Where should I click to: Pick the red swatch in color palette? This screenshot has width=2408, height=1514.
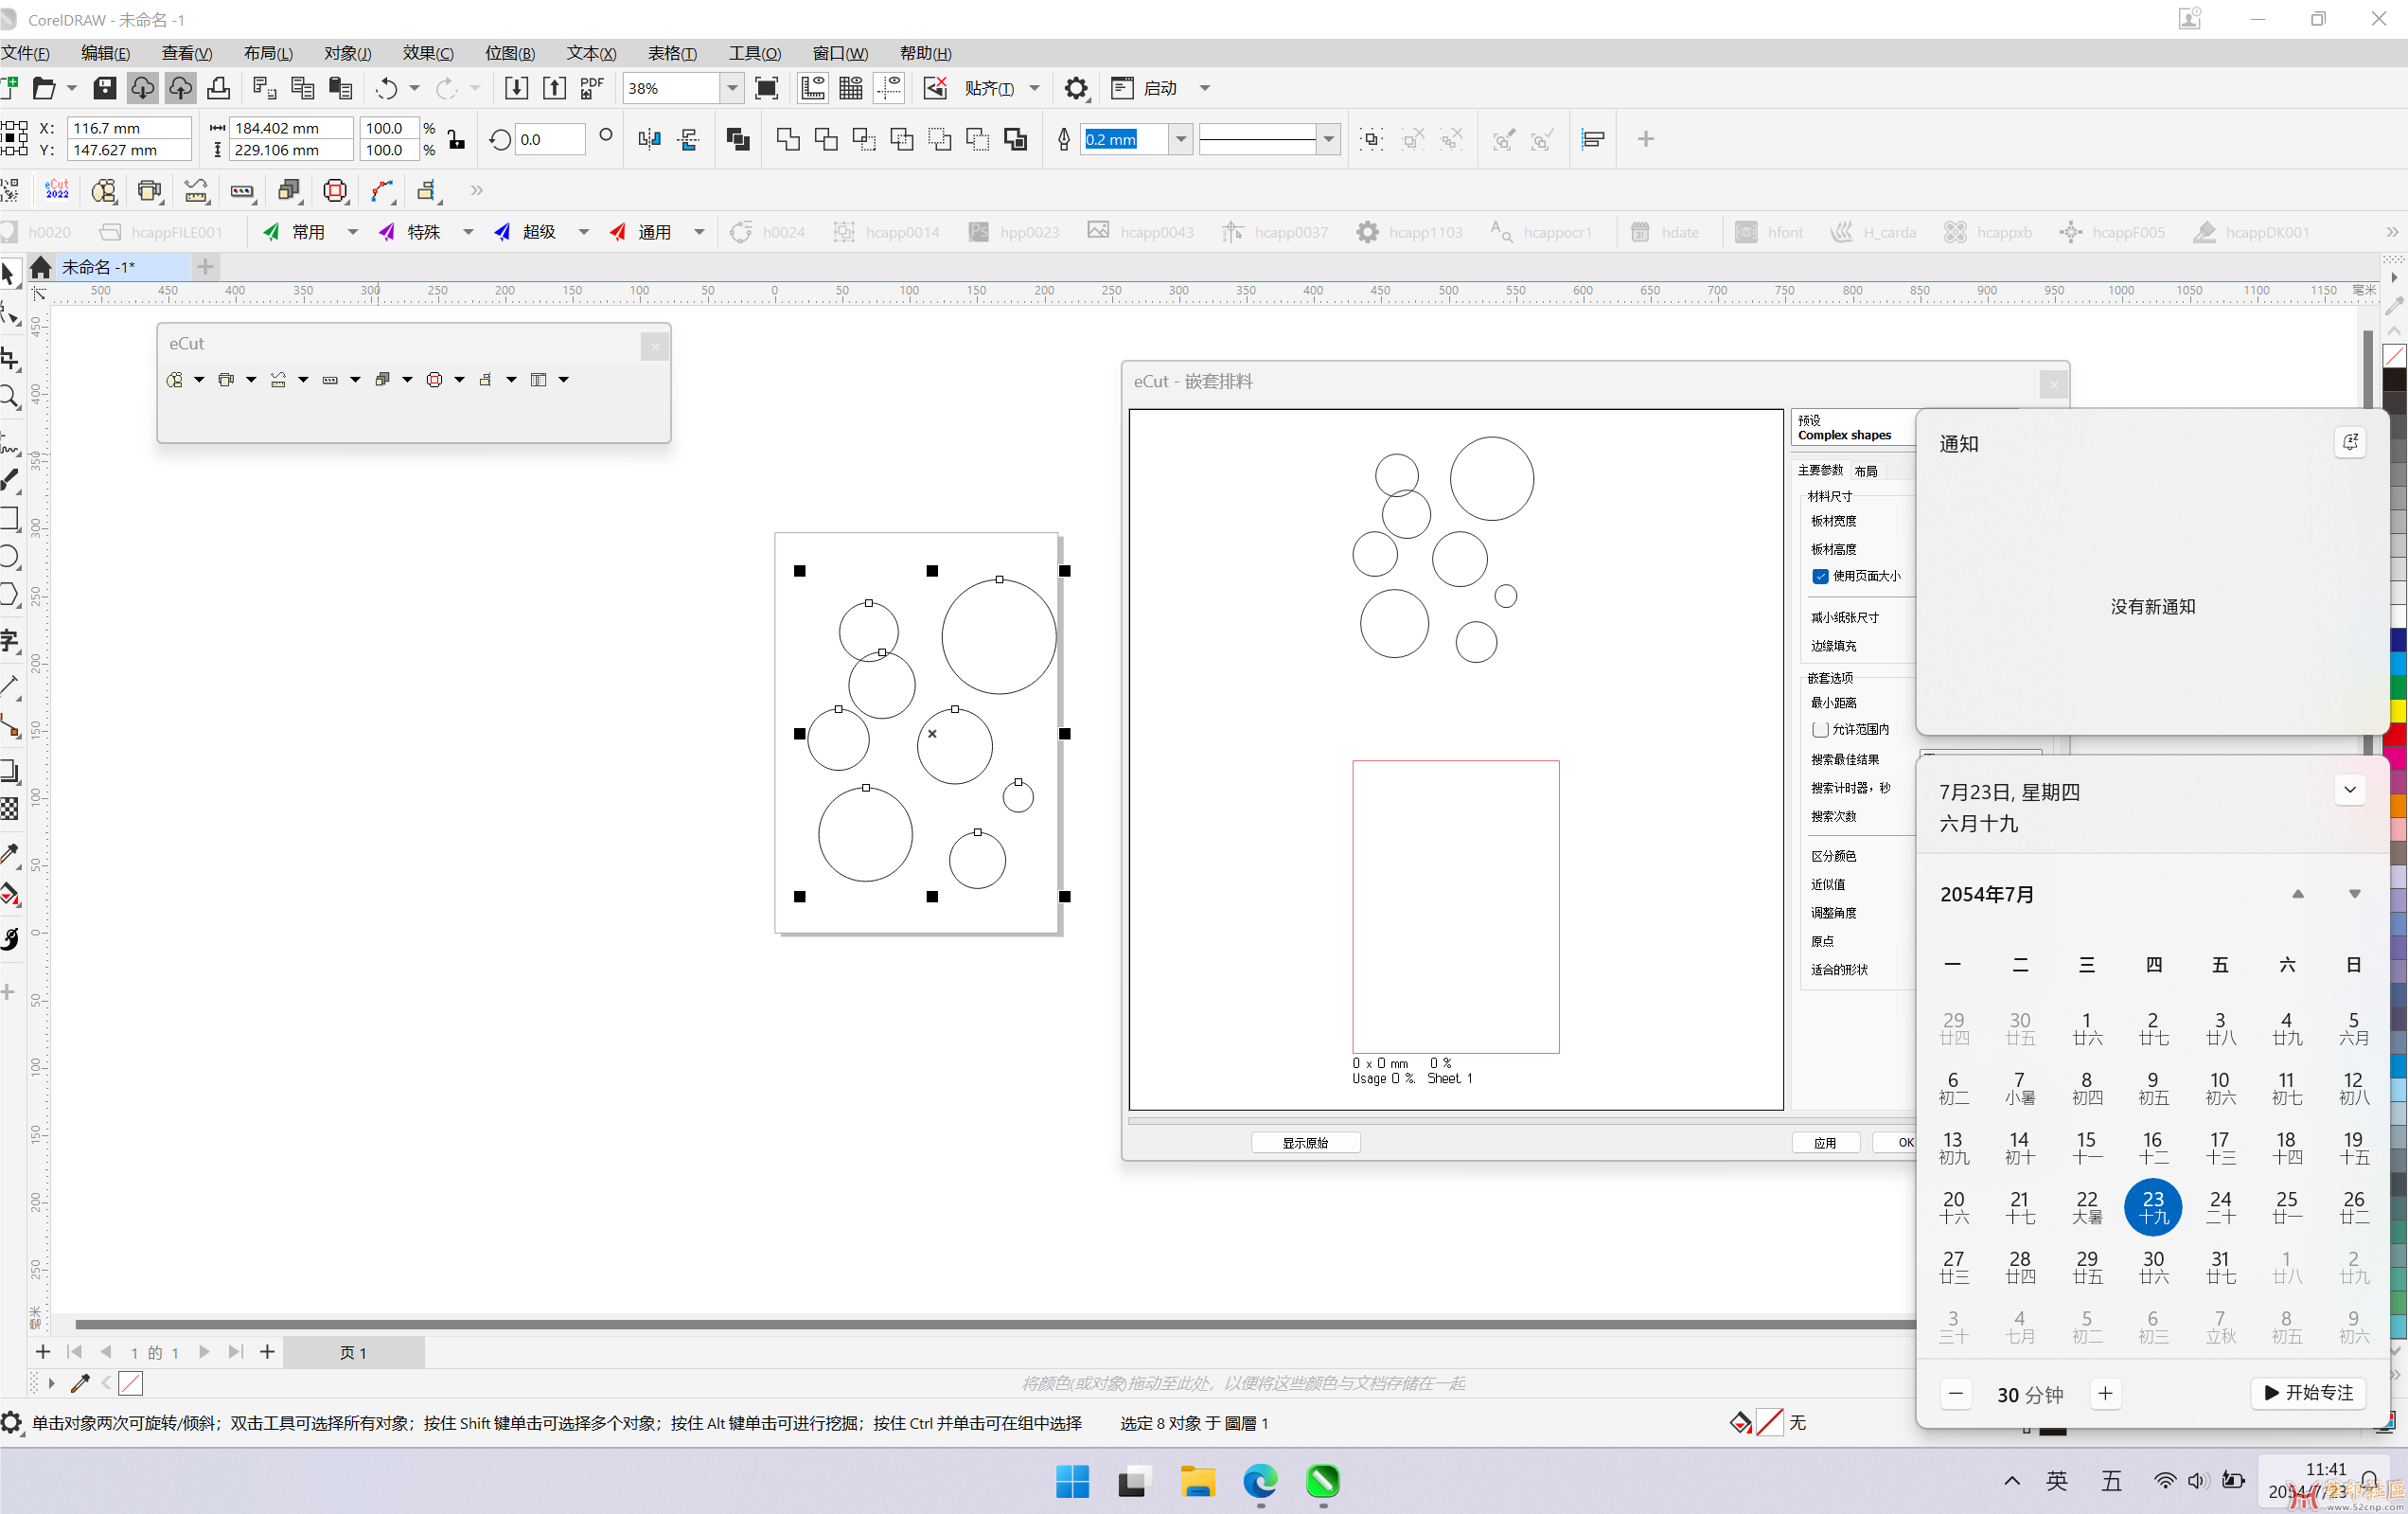(x=2397, y=735)
